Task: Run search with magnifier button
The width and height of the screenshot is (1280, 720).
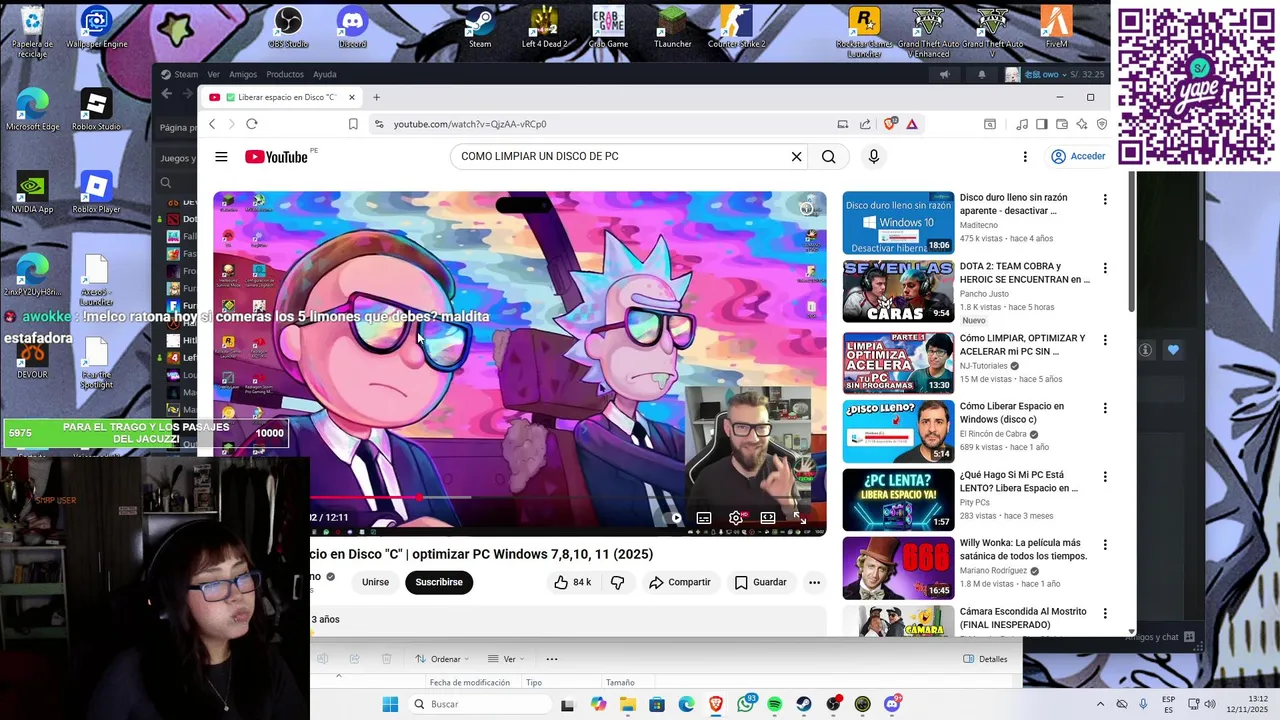Action: point(828,157)
